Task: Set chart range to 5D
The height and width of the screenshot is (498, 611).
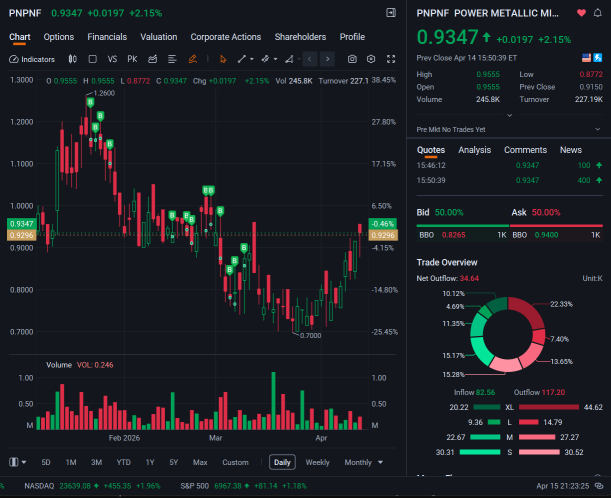Action: coord(46,462)
